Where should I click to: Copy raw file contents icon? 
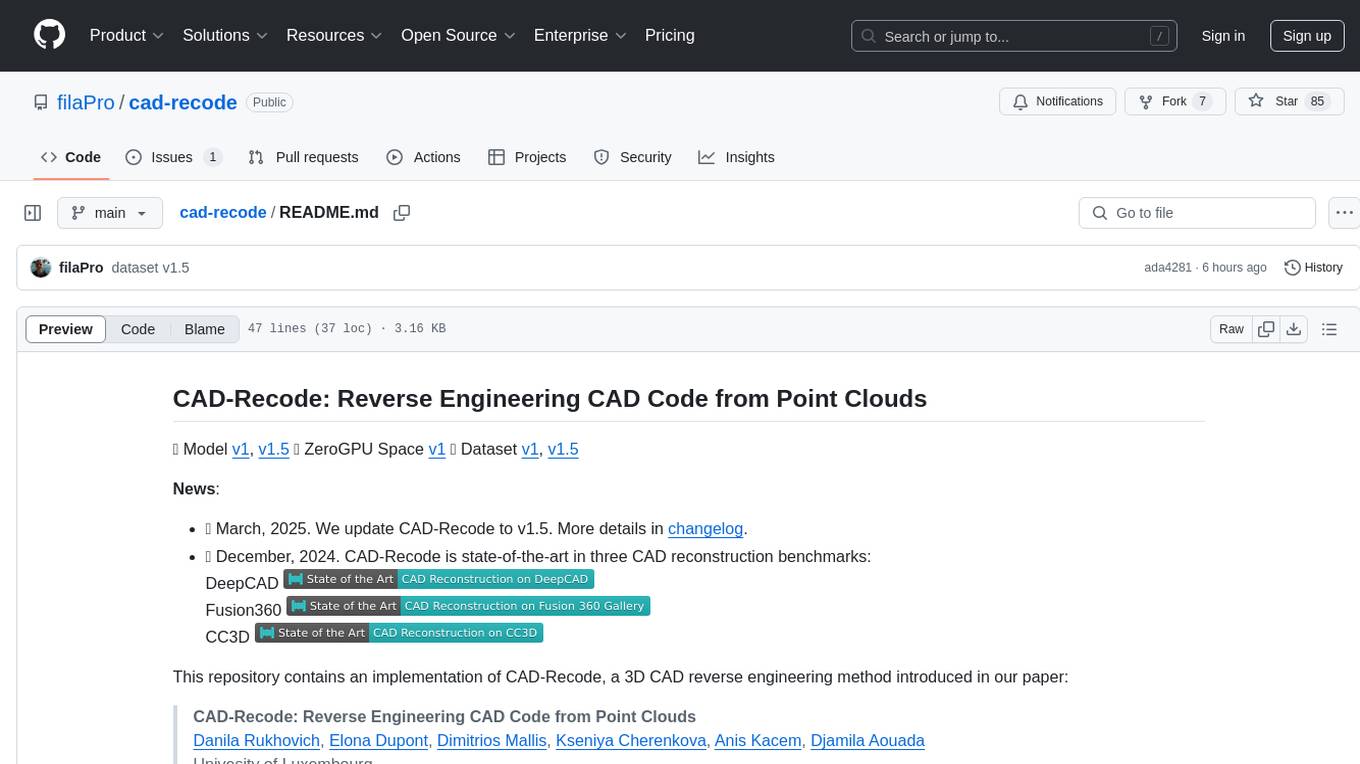click(1266, 329)
